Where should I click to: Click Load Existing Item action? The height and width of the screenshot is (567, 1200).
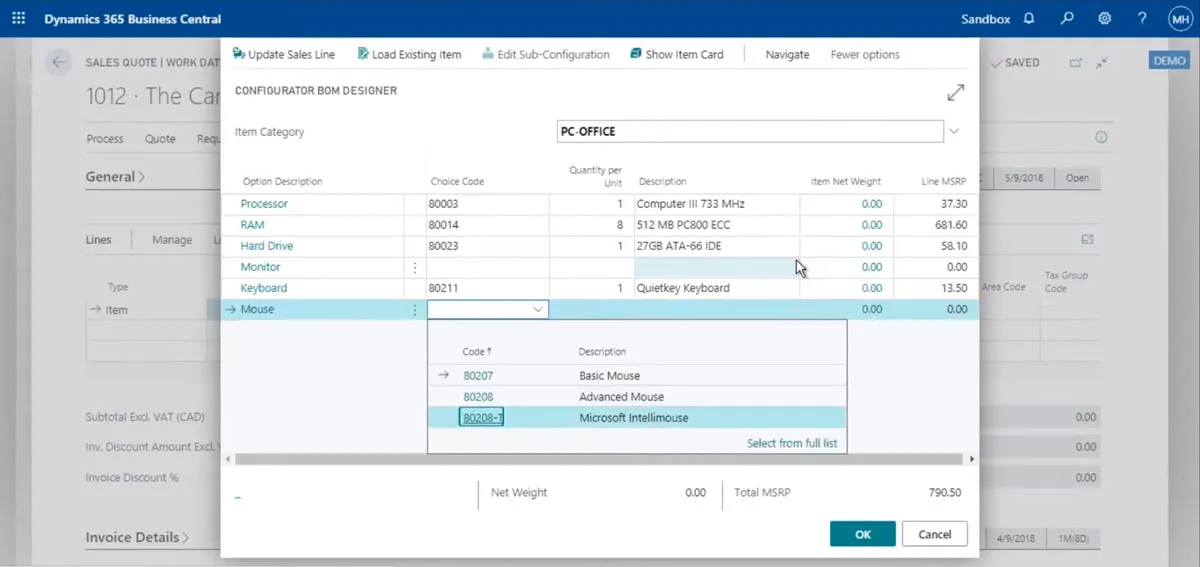(409, 54)
